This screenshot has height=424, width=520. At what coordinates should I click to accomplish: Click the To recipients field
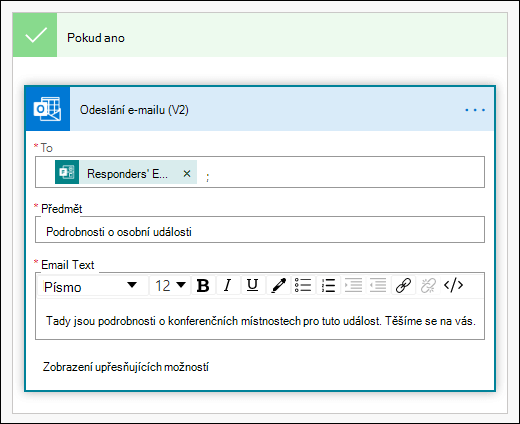point(260,172)
